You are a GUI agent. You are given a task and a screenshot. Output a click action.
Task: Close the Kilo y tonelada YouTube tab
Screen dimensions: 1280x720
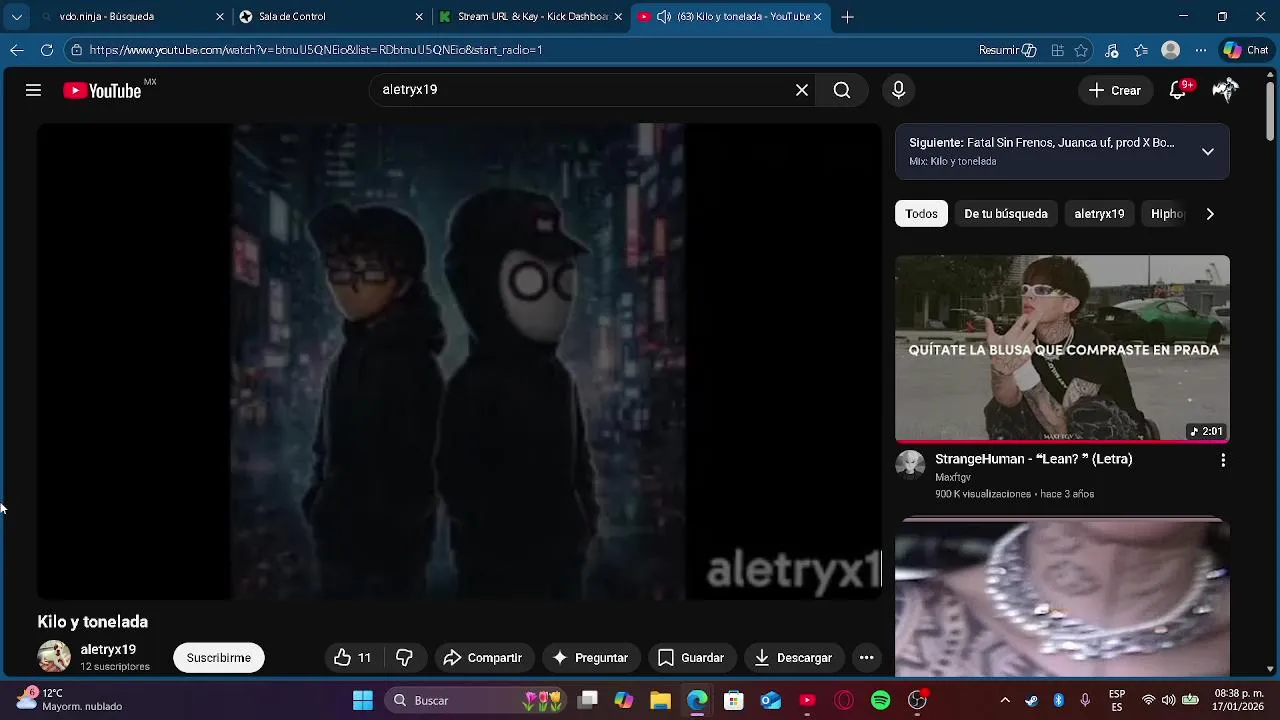pyautogui.click(x=818, y=17)
